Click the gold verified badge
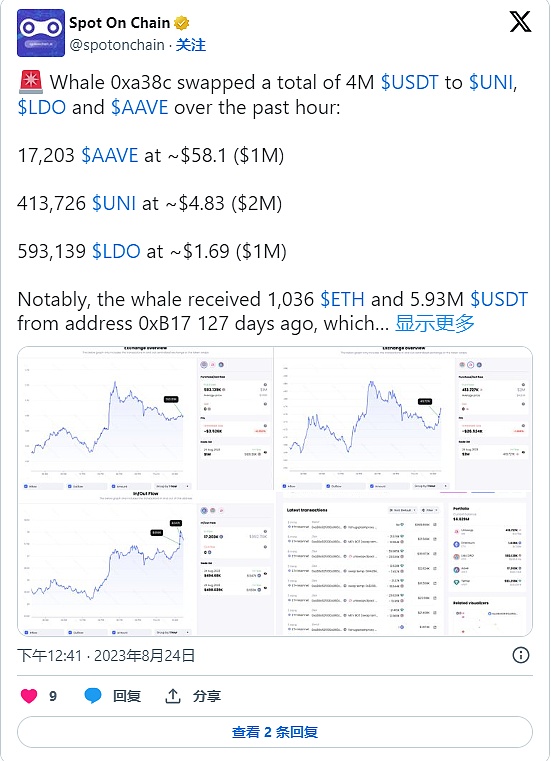The width and height of the screenshot is (551, 761). [182, 23]
